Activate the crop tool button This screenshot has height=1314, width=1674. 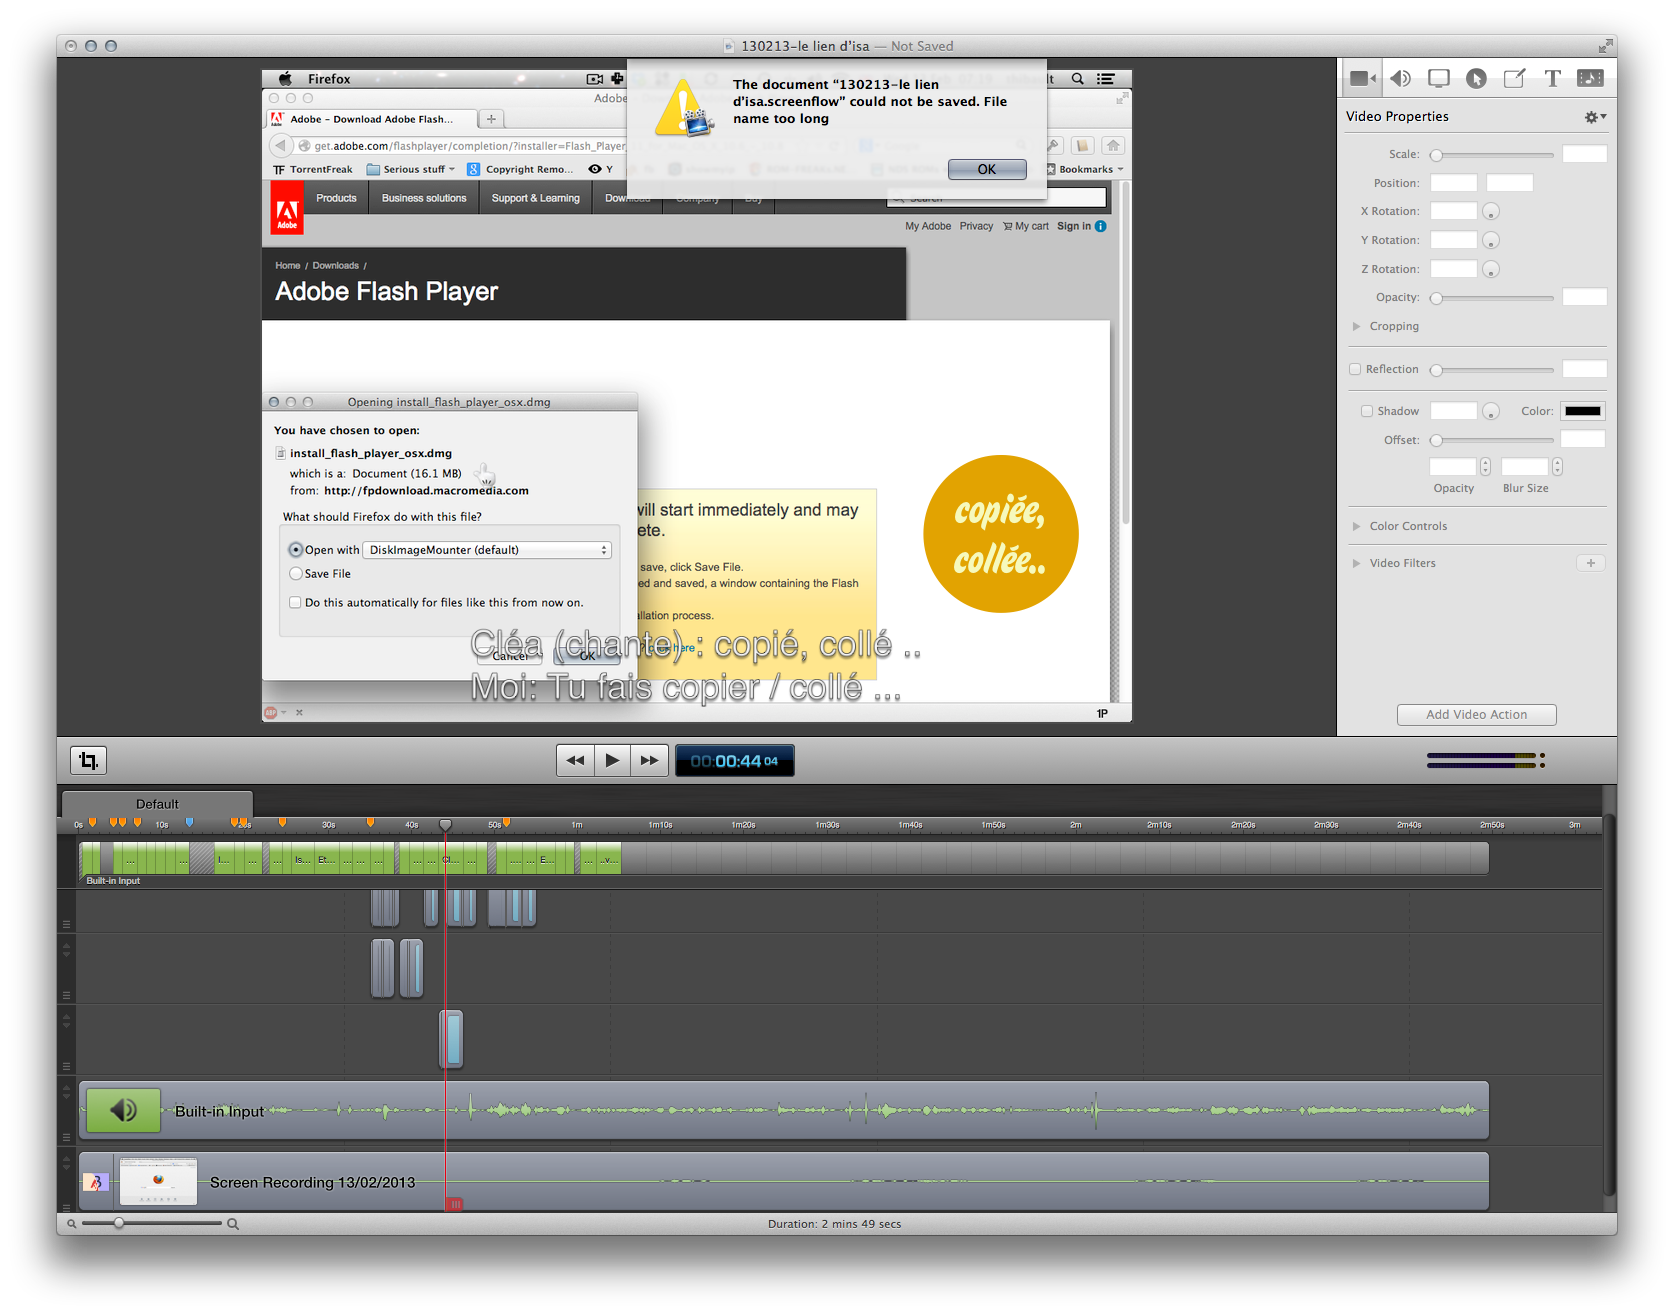coord(88,761)
